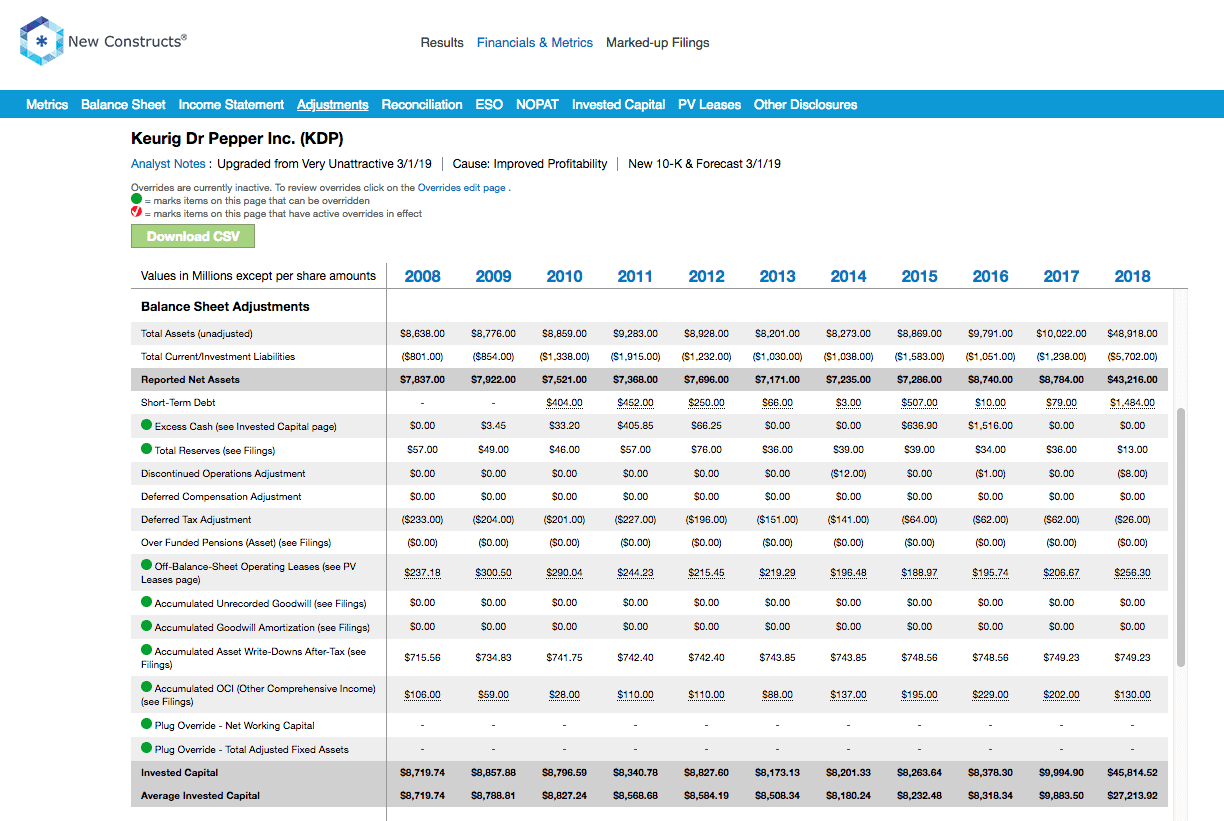Click green dot beside Plug Override - Total Adjusted Fixed Assets
Image resolution: width=1224 pixels, height=821 pixels.
coord(147,748)
